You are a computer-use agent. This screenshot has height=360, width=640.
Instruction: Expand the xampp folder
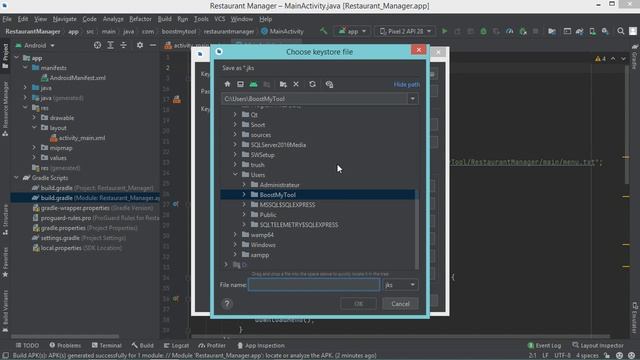pyautogui.click(x=235, y=255)
